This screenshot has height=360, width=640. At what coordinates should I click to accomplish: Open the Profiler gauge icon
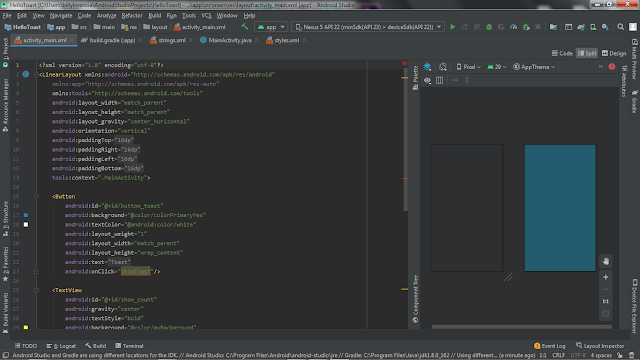click(513, 27)
